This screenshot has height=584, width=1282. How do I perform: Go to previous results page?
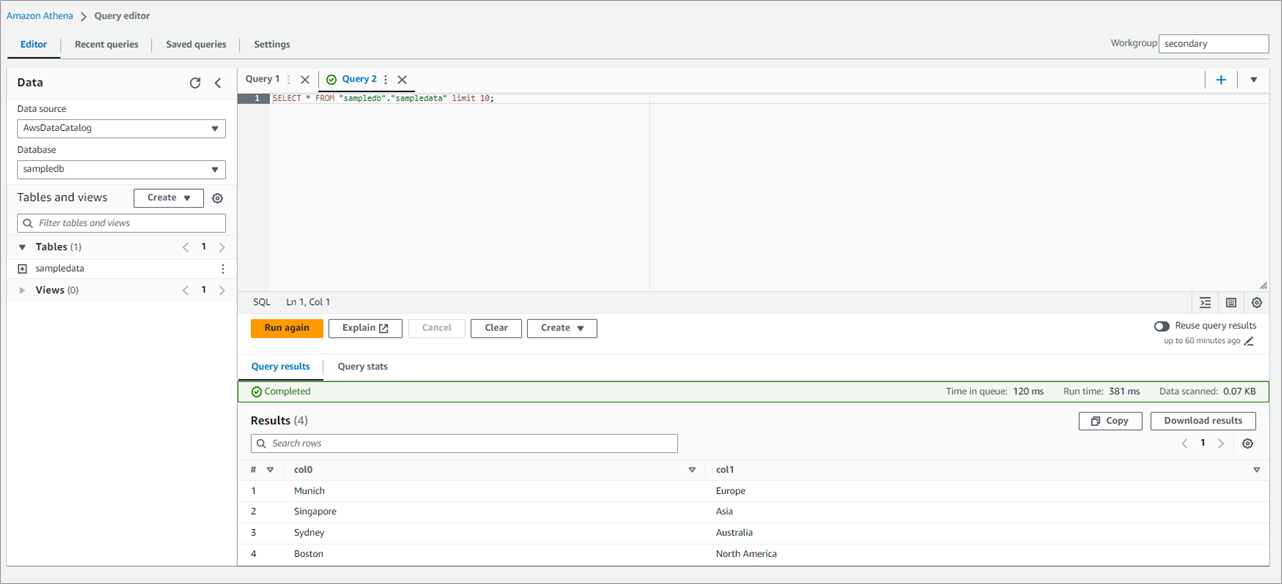click(1185, 443)
